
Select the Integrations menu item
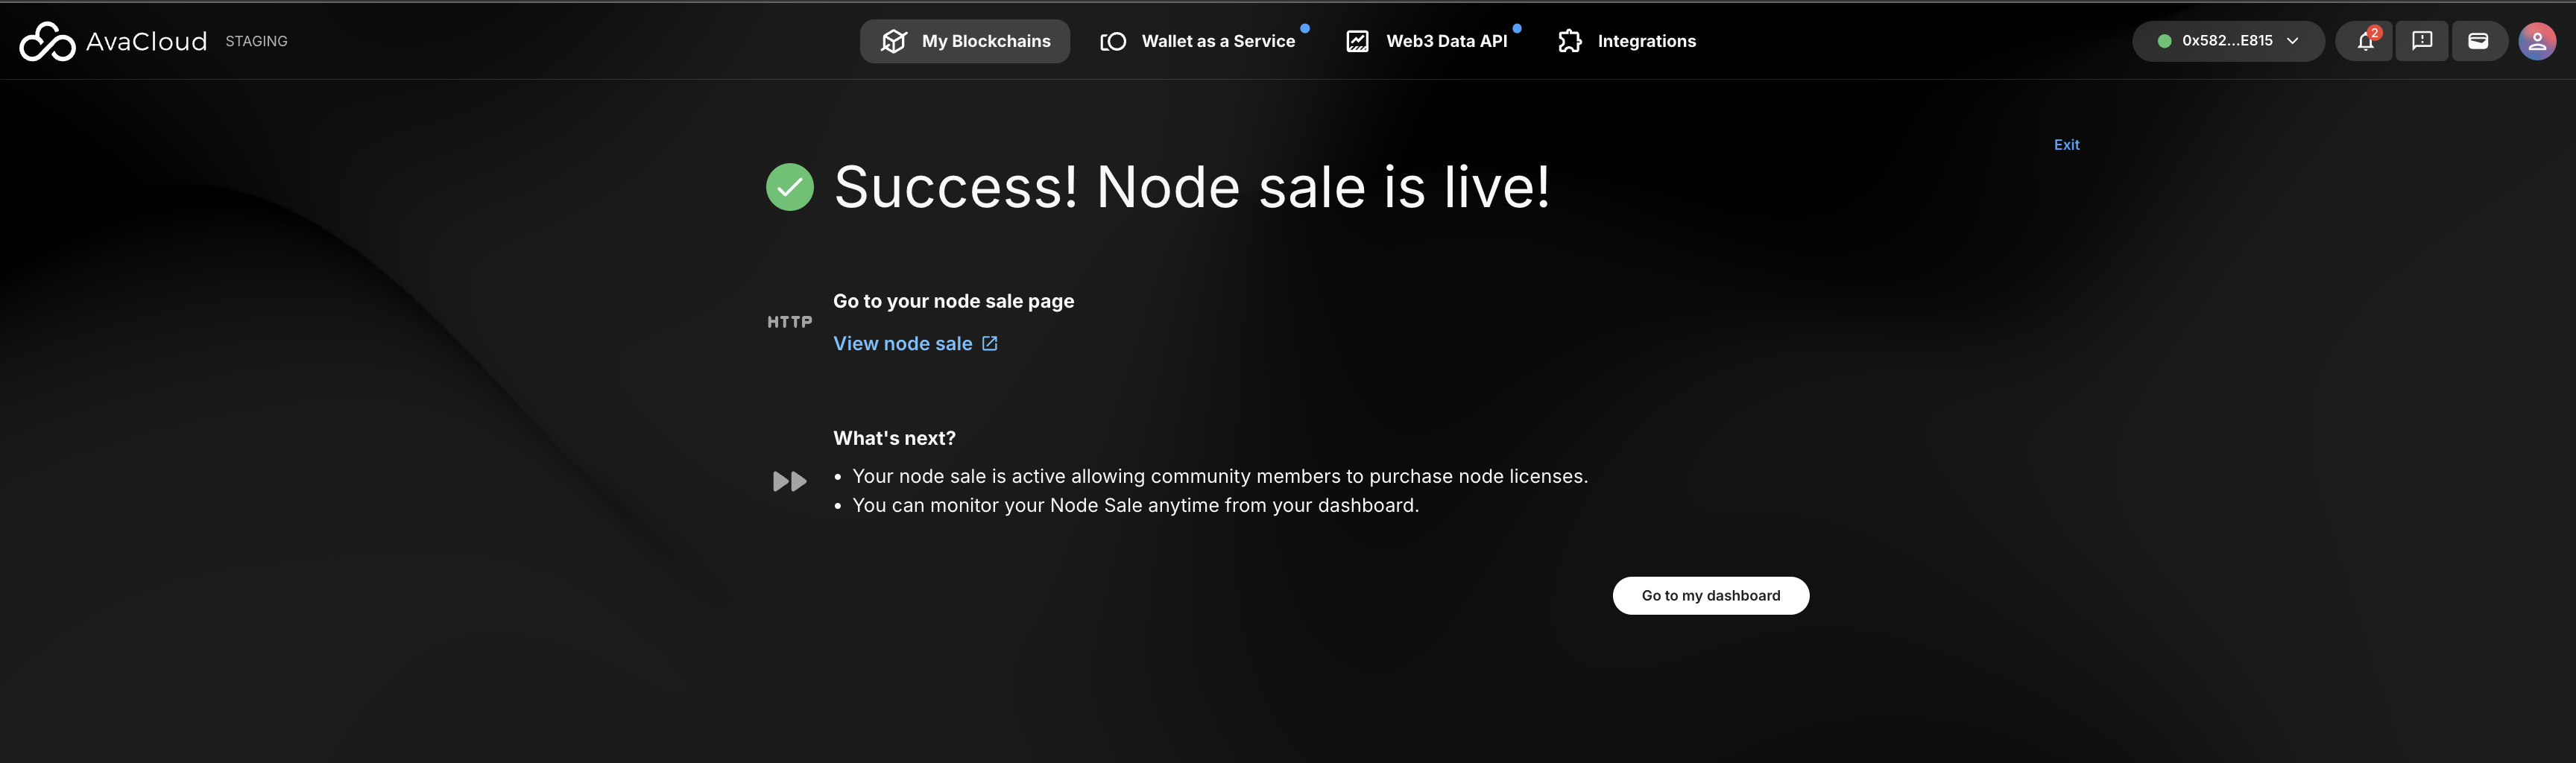pyautogui.click(x=1645, y=41)
